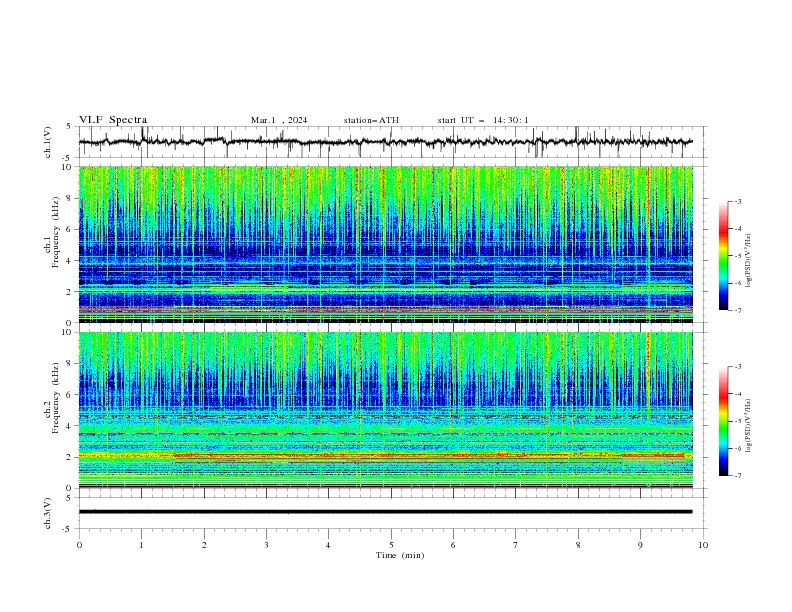This screenshot has height=612, width=792.
Task: Click the time axis tick label "9"
Action: 640,545
